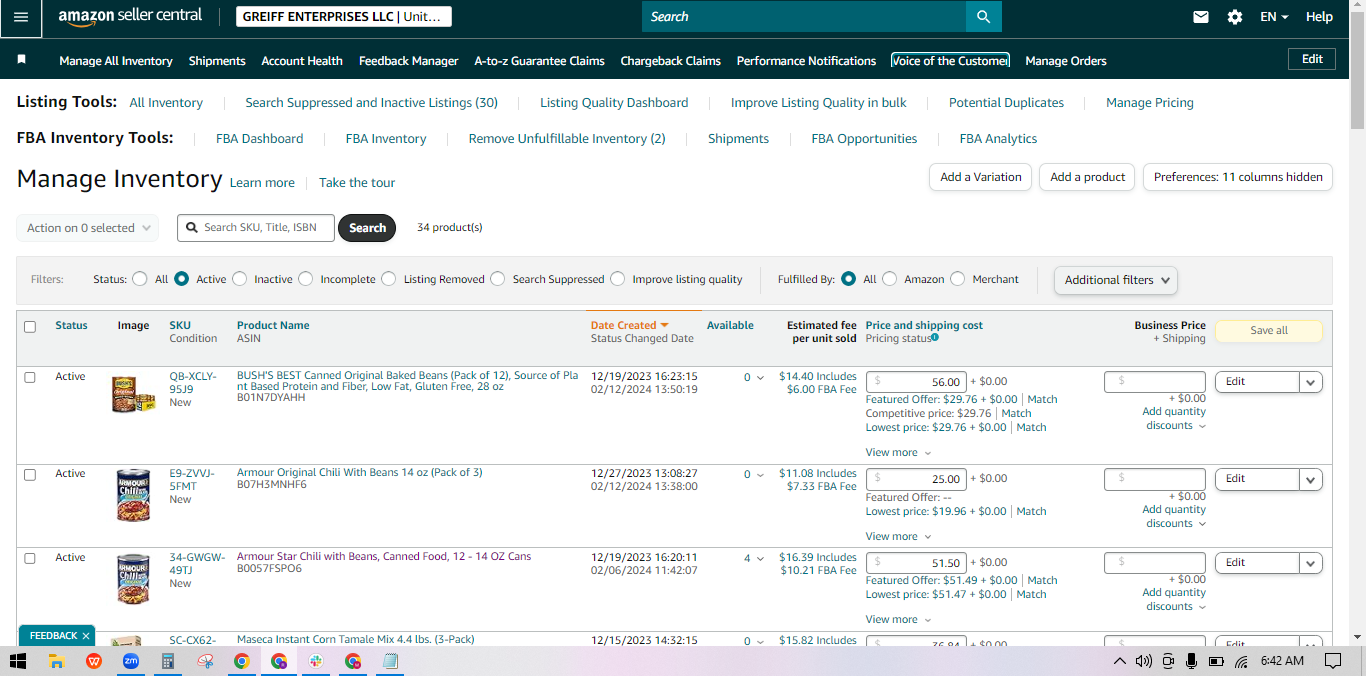Sort by Date Created column
Image resolution: width=1366 pixels, height=676 pixels.
pos(629,325)
